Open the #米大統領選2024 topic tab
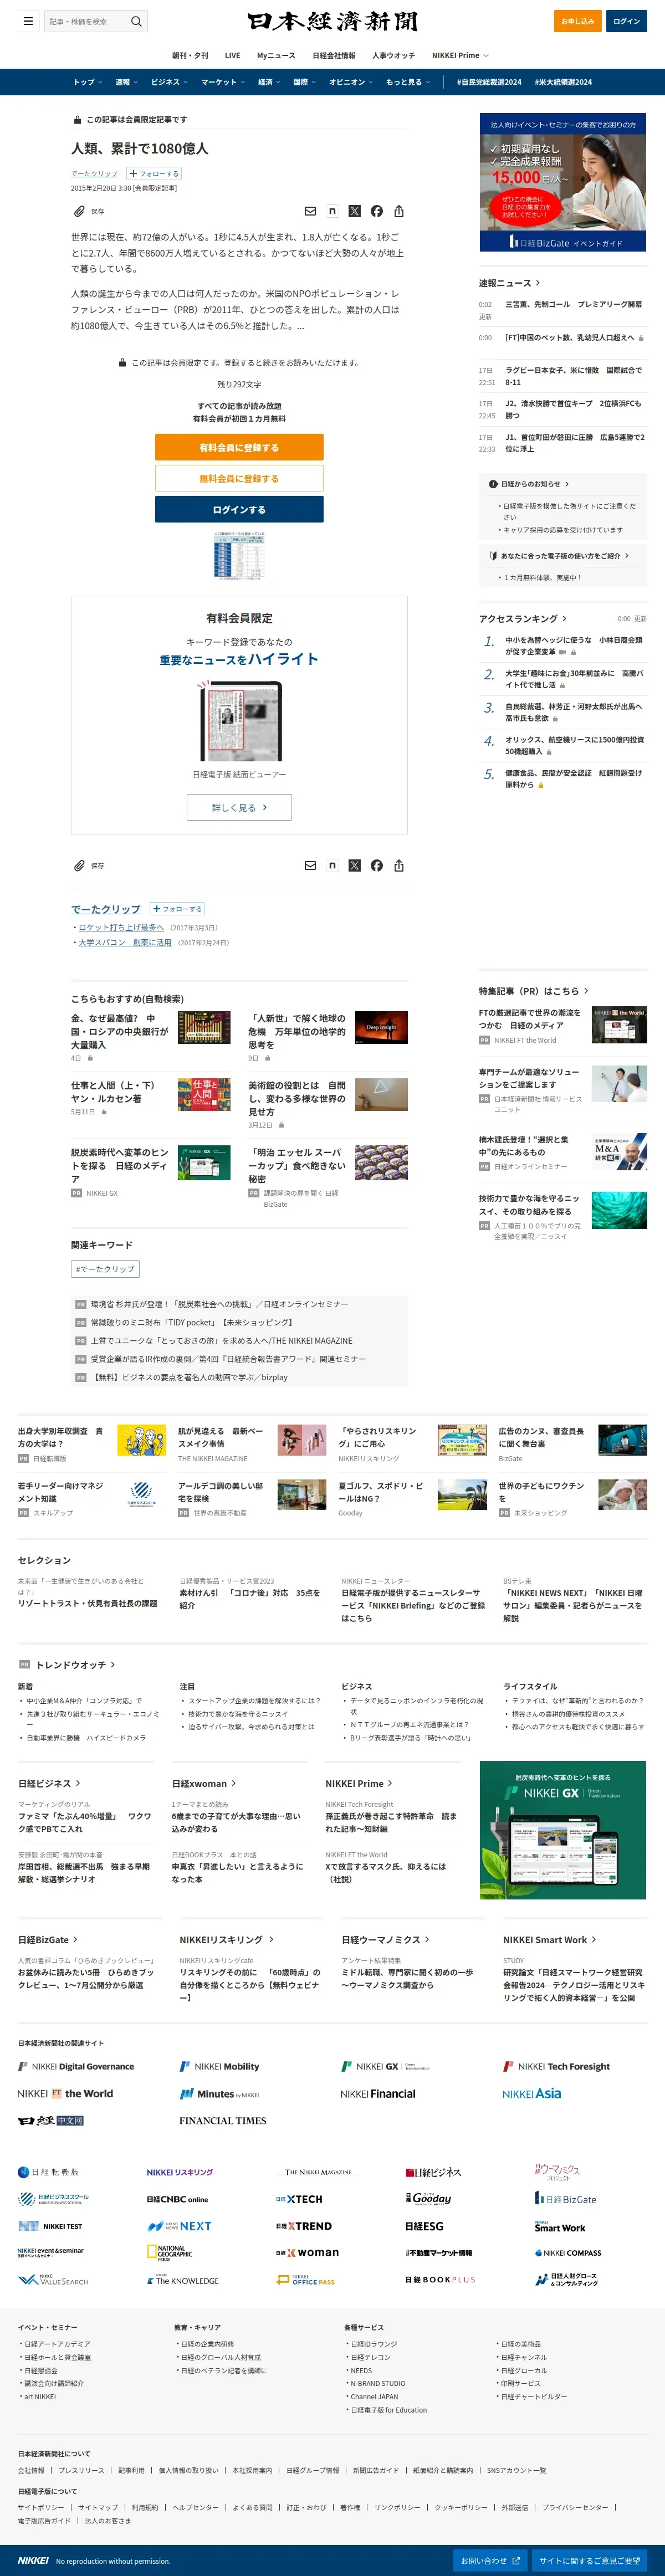665x2576 pixels. pyautogui.click(x=563, y=82)
